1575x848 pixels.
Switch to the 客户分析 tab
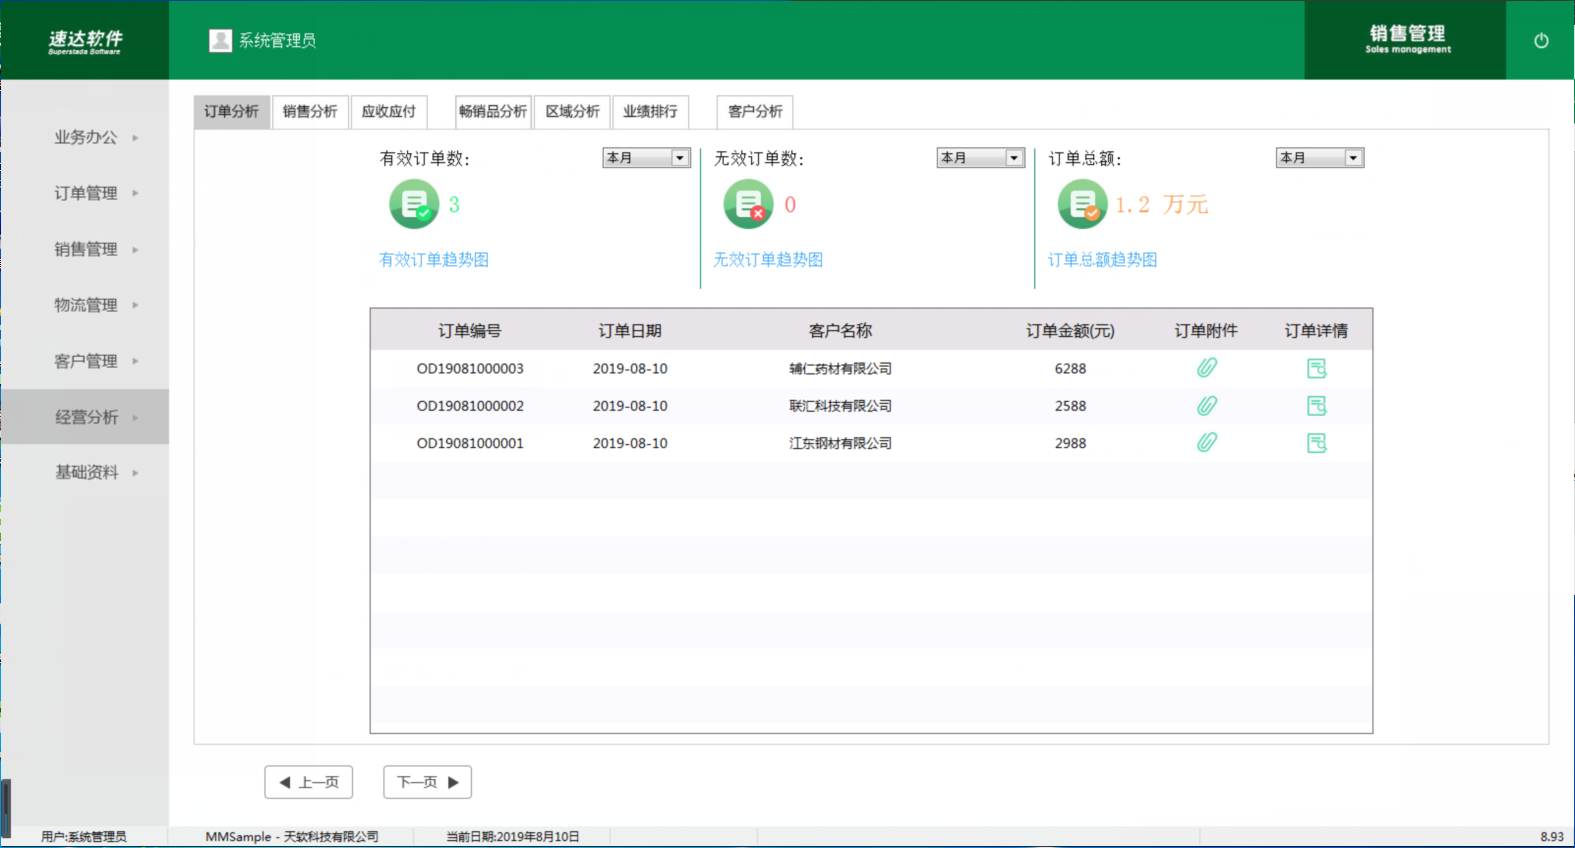click(755, 111)
